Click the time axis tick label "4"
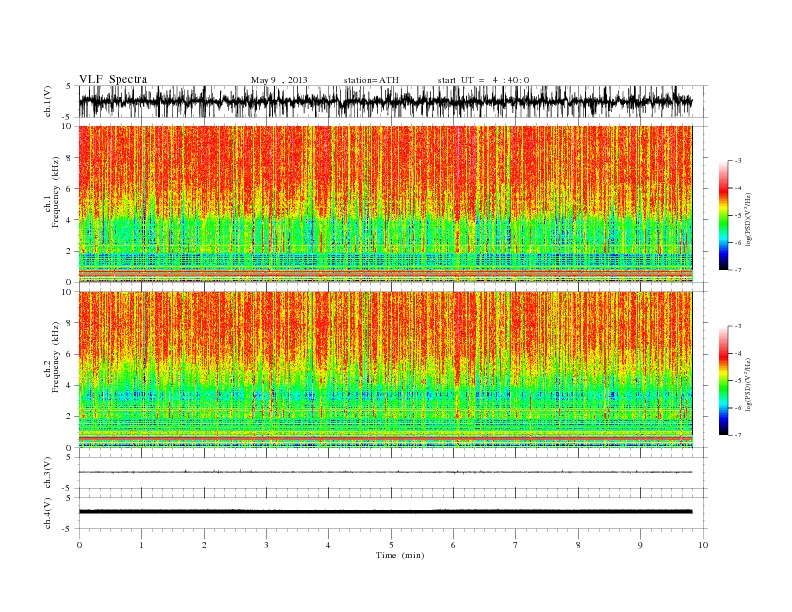792x612 pixels. coord(328,545)
